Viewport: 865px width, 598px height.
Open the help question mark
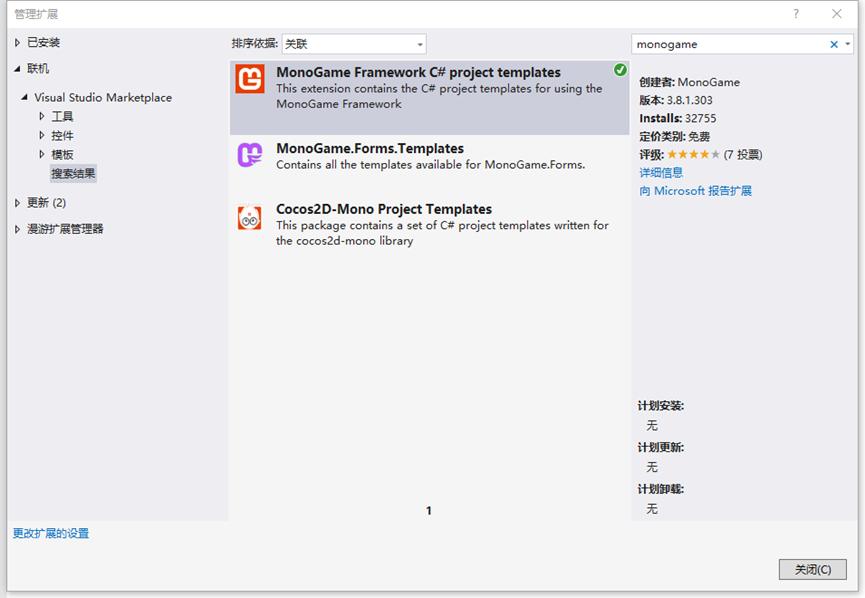[x=795, y=14]
